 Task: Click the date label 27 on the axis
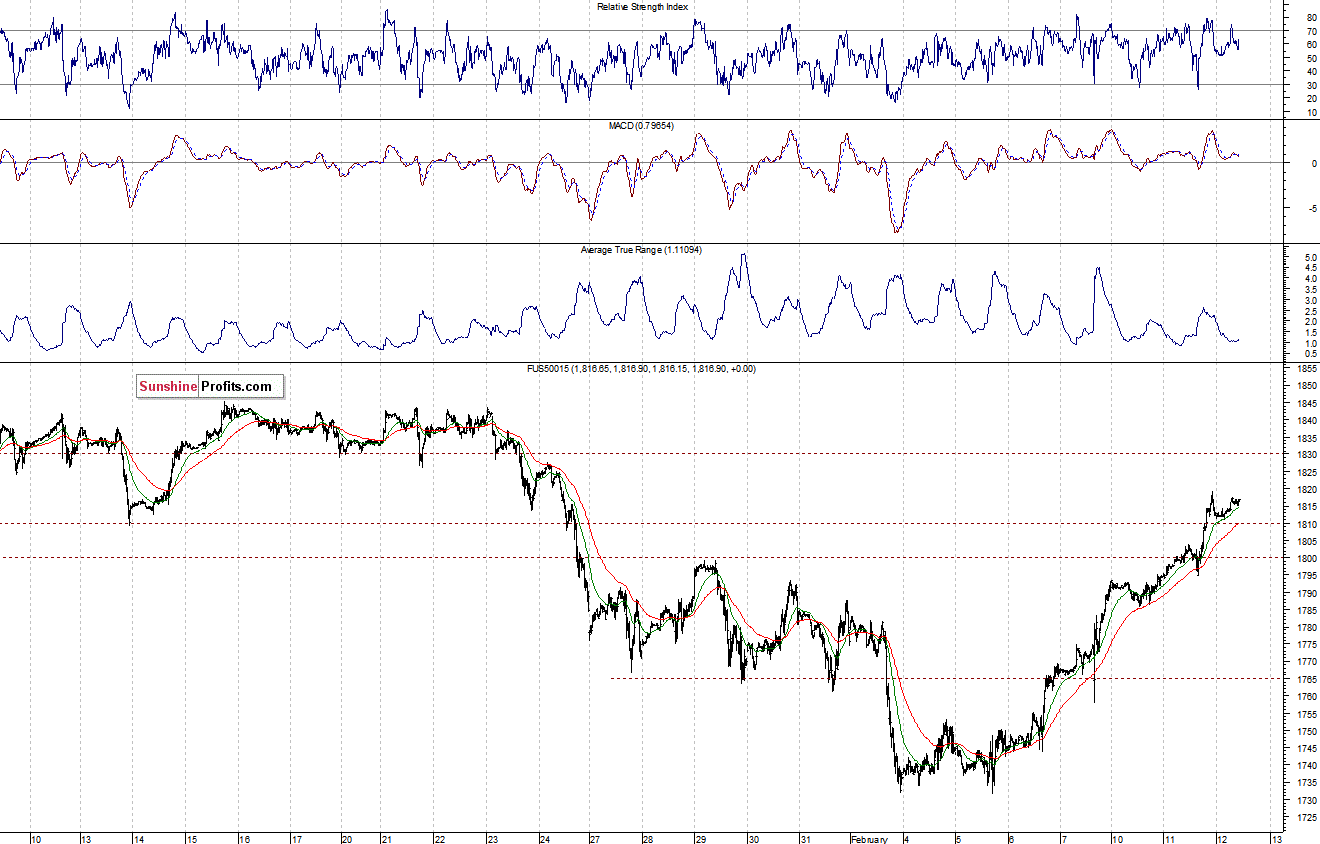(595, 838)
